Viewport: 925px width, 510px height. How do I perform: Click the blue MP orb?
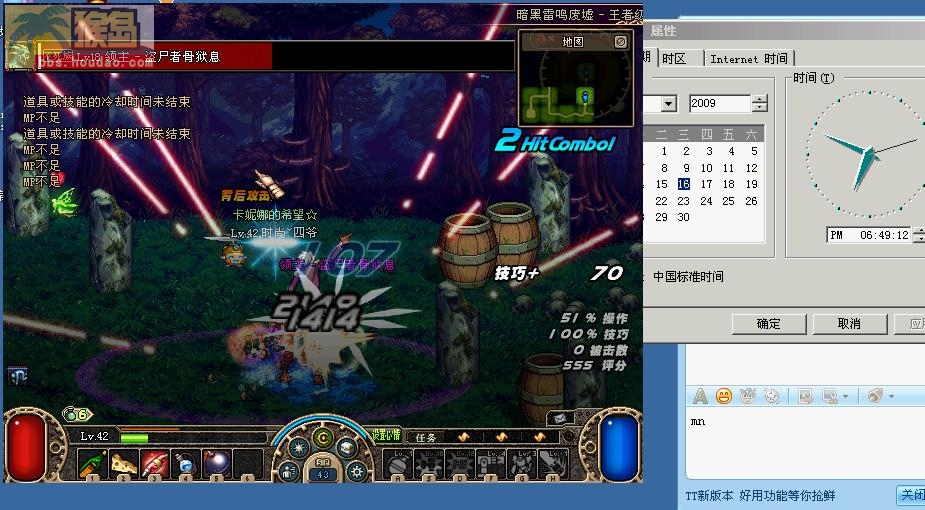pyautogui.click(x=619, y=447)
